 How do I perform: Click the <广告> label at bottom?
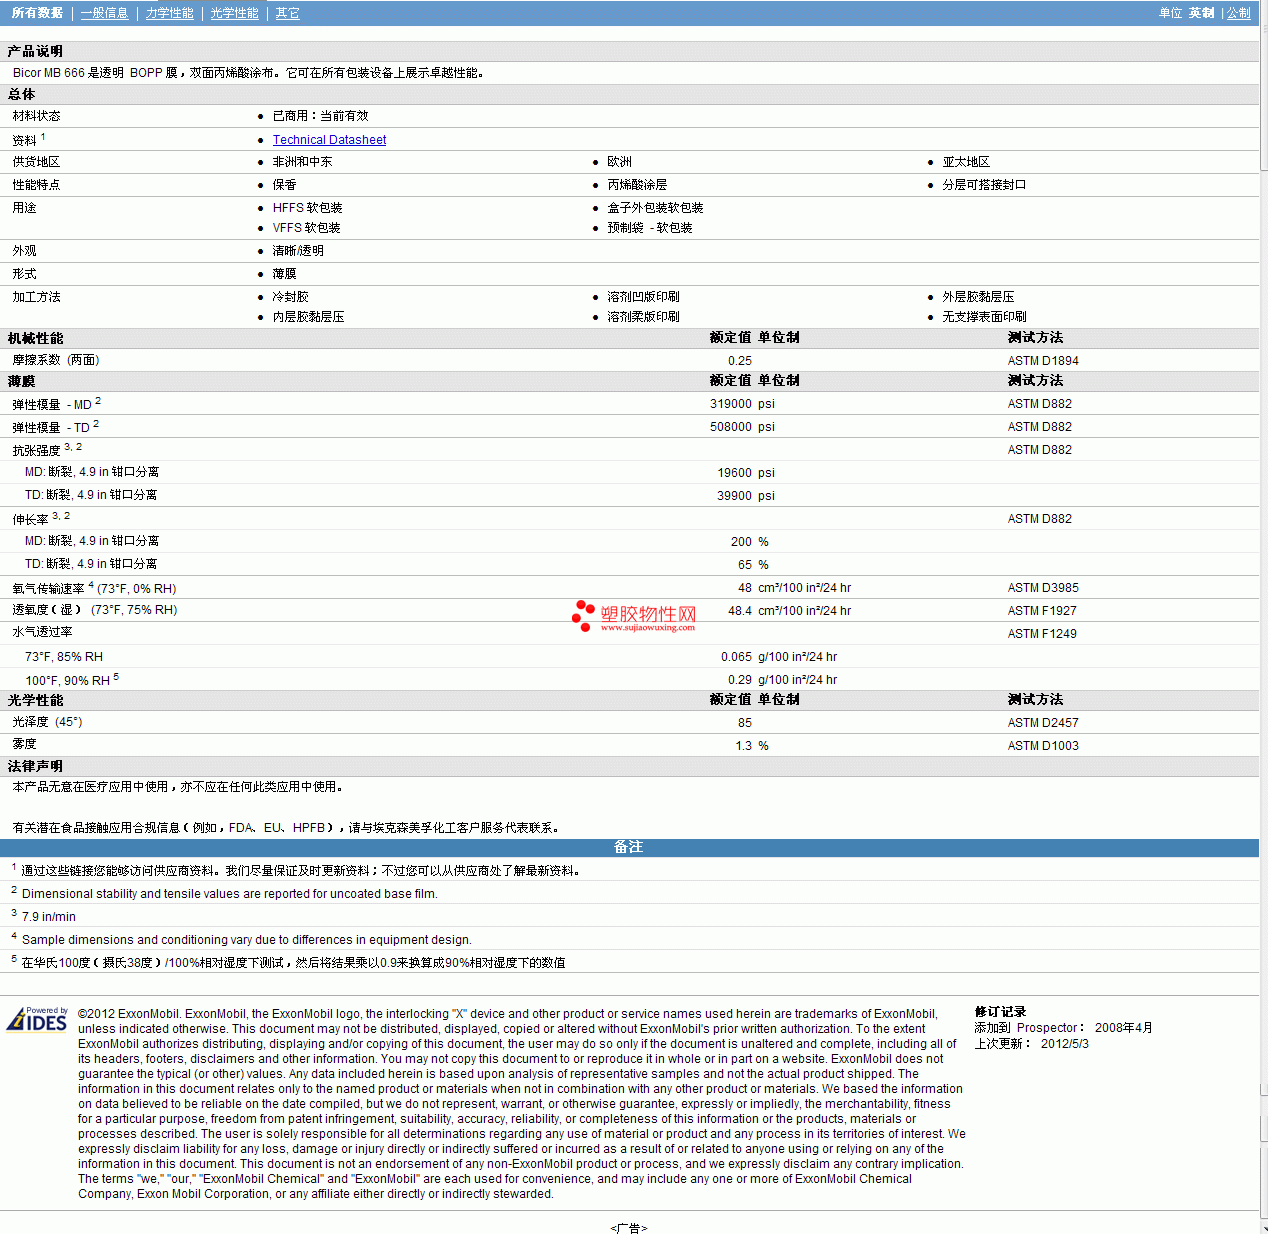coord(629,1228)
